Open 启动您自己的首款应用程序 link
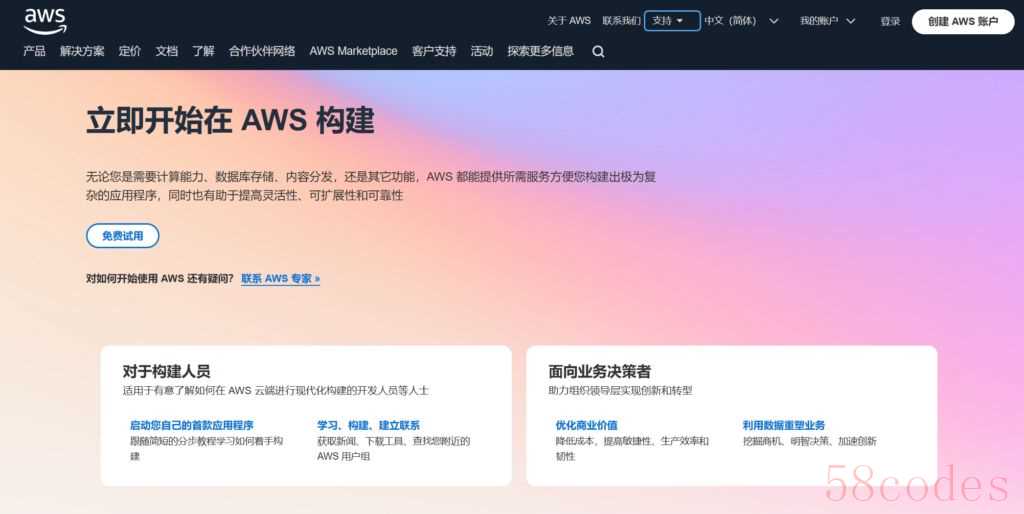The image size is (1024, 514). 191,425
